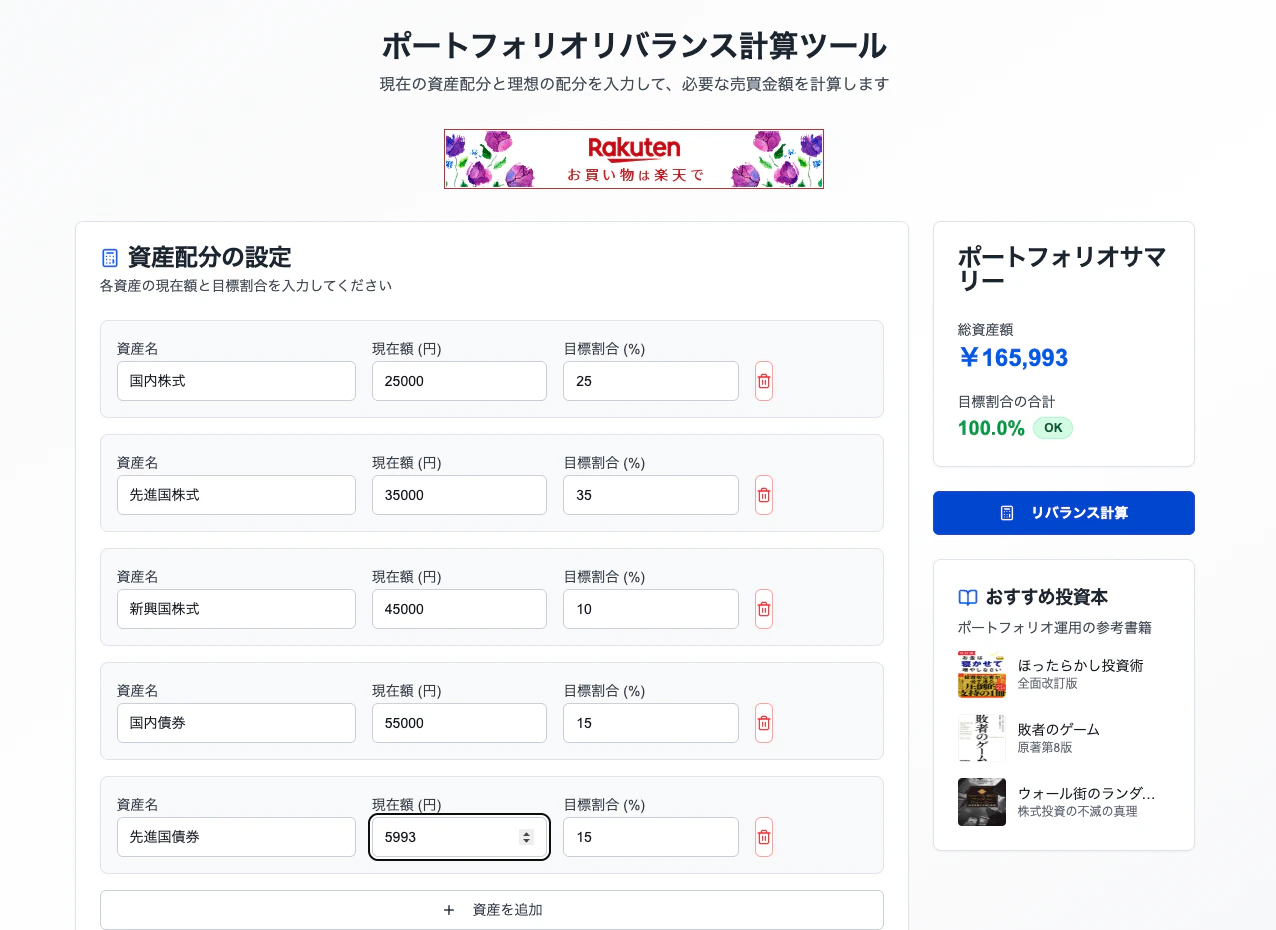Click the plus icon on 資産を追加

pyautogui.click(x=449, y=910)
